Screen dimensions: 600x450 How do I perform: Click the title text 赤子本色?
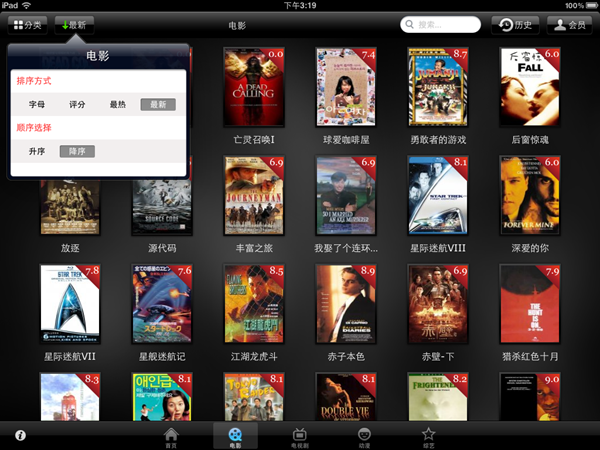click(x=346, y=357)
